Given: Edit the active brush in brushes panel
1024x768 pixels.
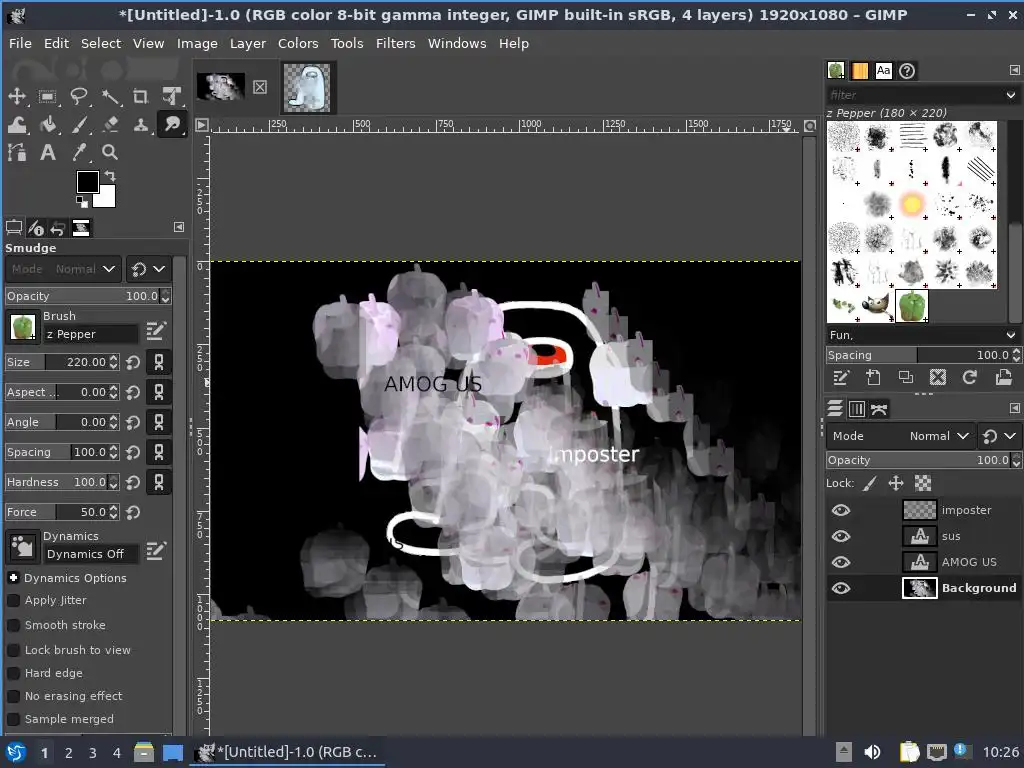Looking at the screenshot, I should pos(840,377).
